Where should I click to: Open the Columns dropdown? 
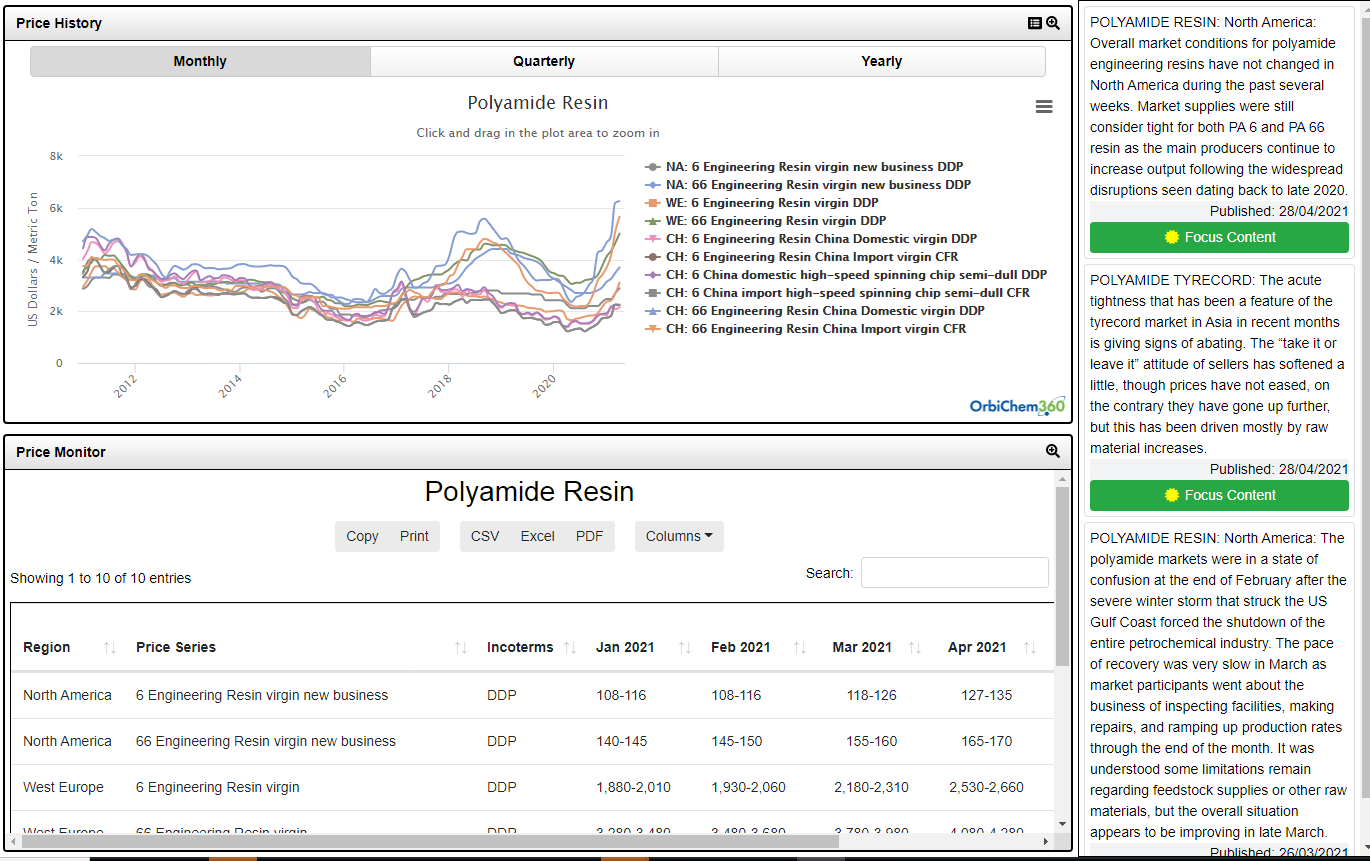pyautogui.click(x=679, y=536)
